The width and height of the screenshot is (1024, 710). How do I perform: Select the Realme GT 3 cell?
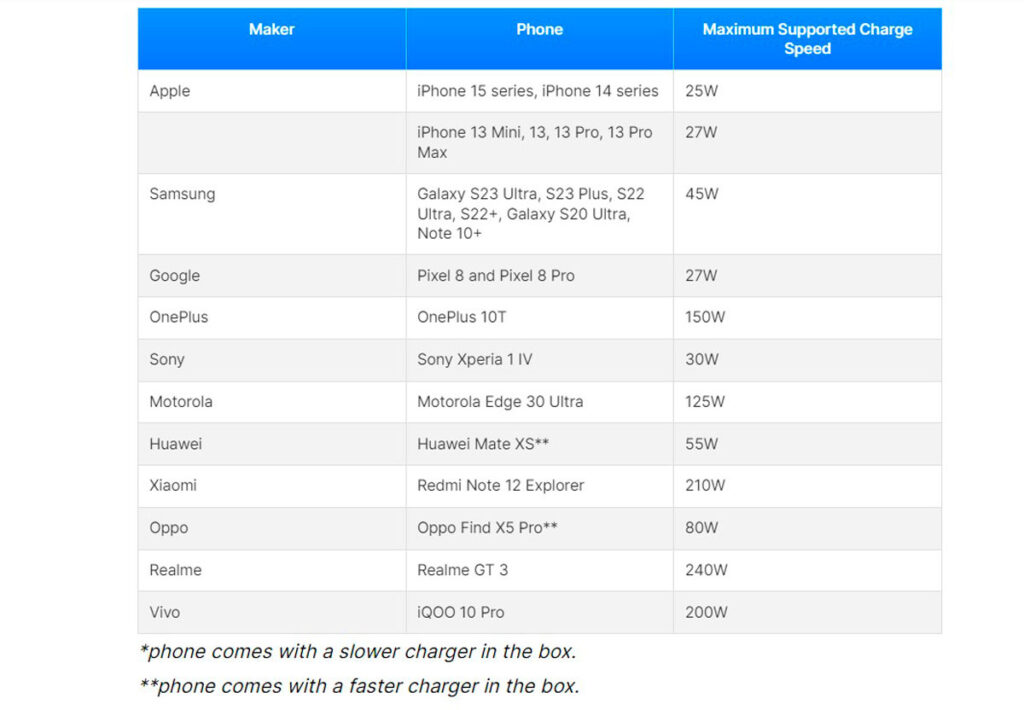tap(463, 570)
